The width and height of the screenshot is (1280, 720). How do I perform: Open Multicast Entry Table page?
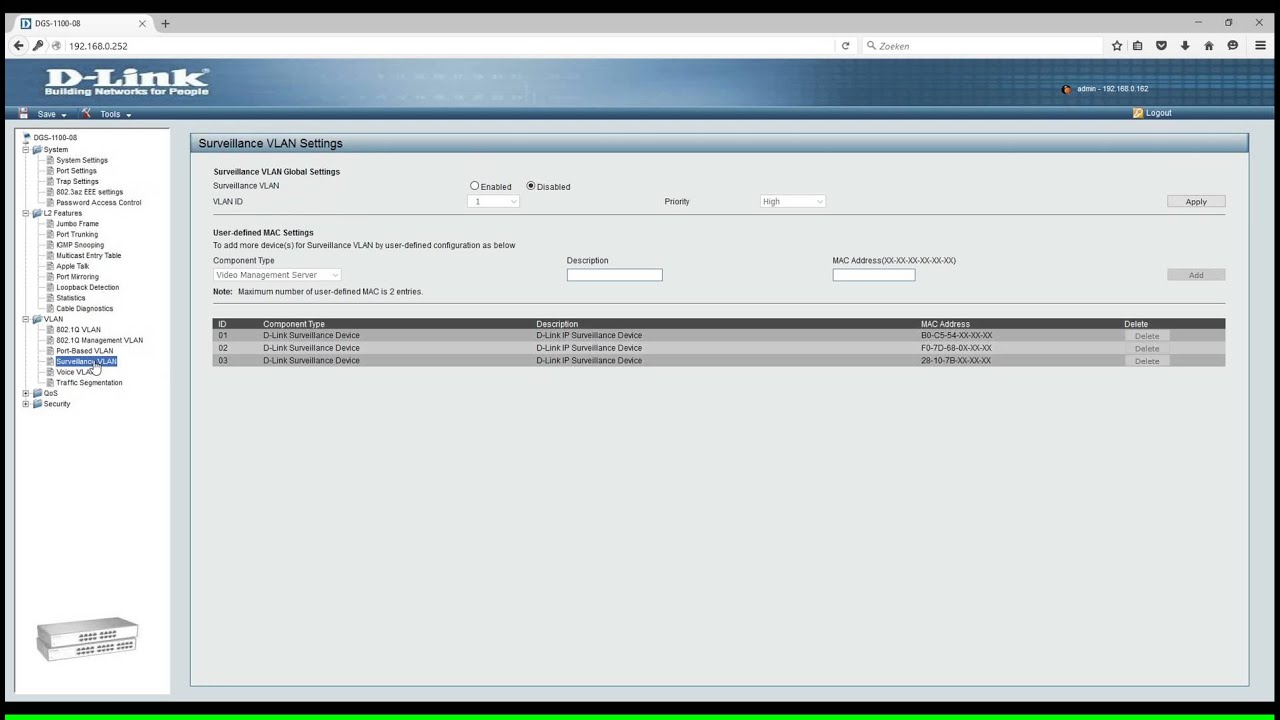[88, 256]
